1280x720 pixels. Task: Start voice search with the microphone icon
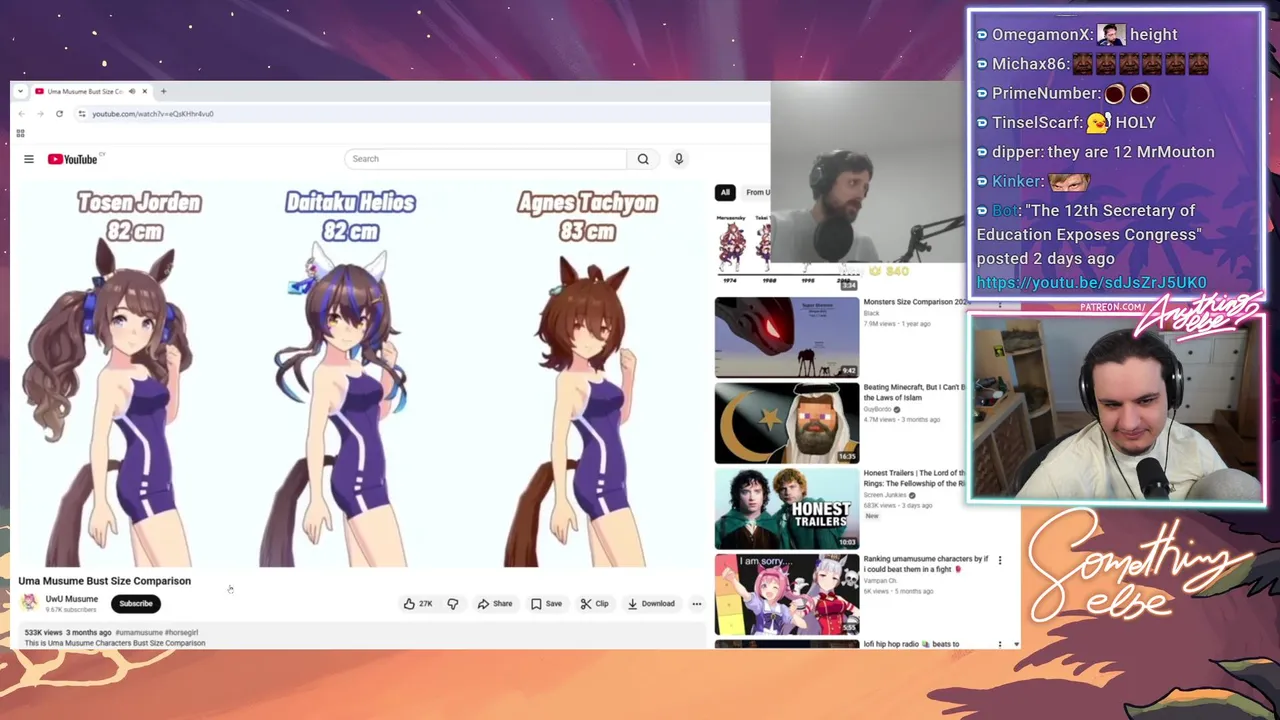(678, 159)
